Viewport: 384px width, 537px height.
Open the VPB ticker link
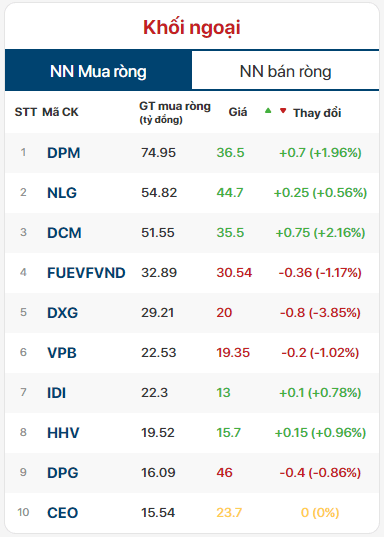[62, 353]
